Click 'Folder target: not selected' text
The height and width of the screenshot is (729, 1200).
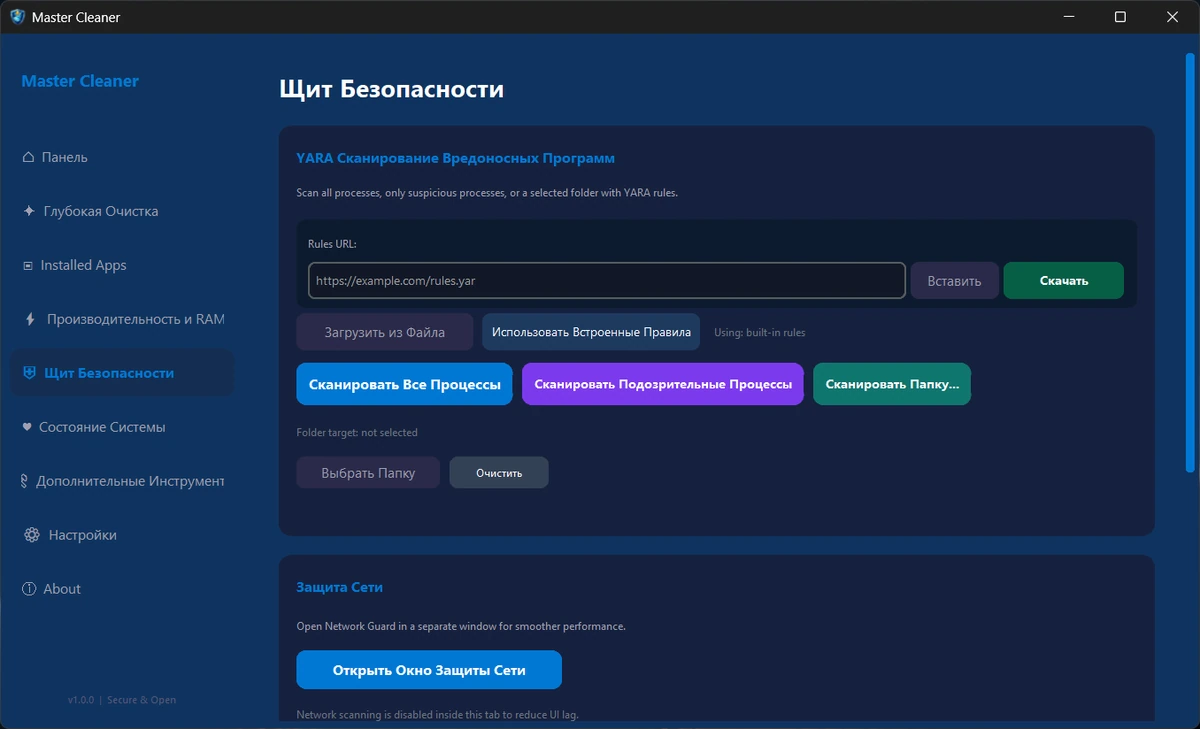(x=357, y=433)
